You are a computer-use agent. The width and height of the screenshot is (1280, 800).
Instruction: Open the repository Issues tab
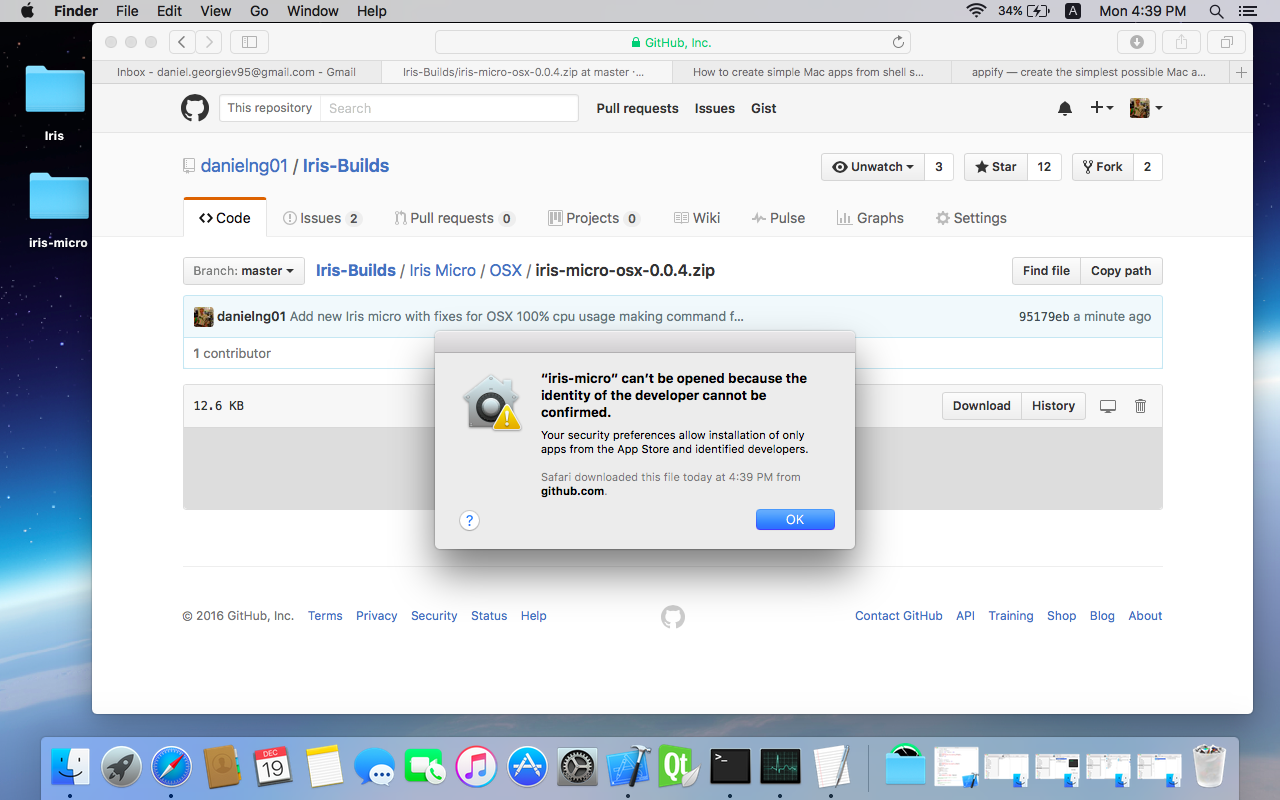pyautogui.click(x=322, y=218)
